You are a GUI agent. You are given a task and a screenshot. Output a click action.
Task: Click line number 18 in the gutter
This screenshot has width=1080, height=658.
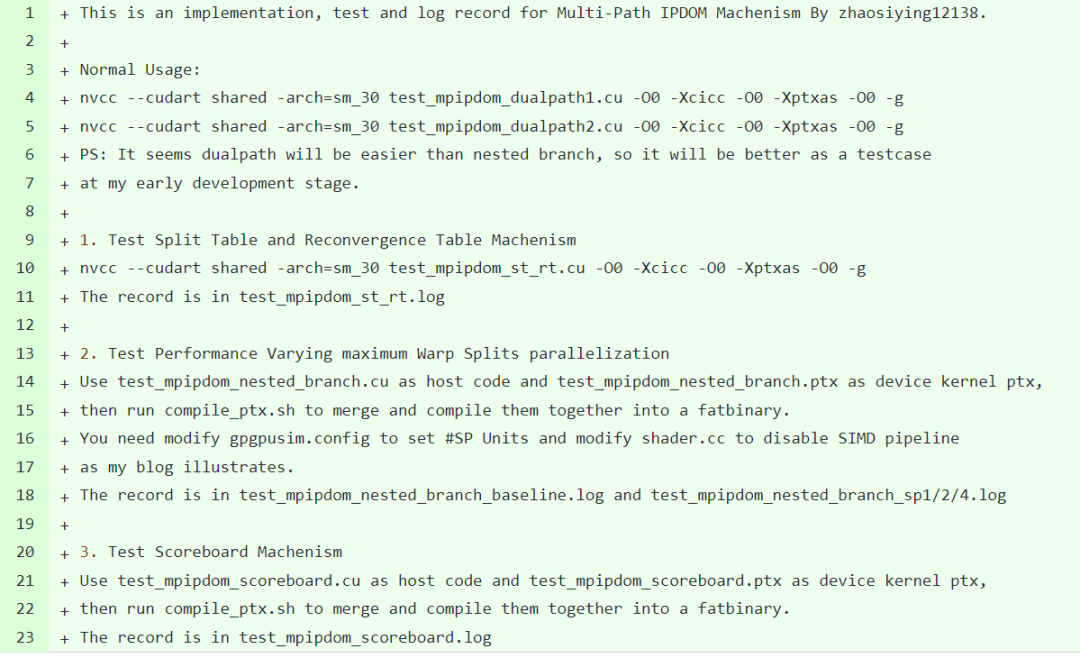click(26, 495)
